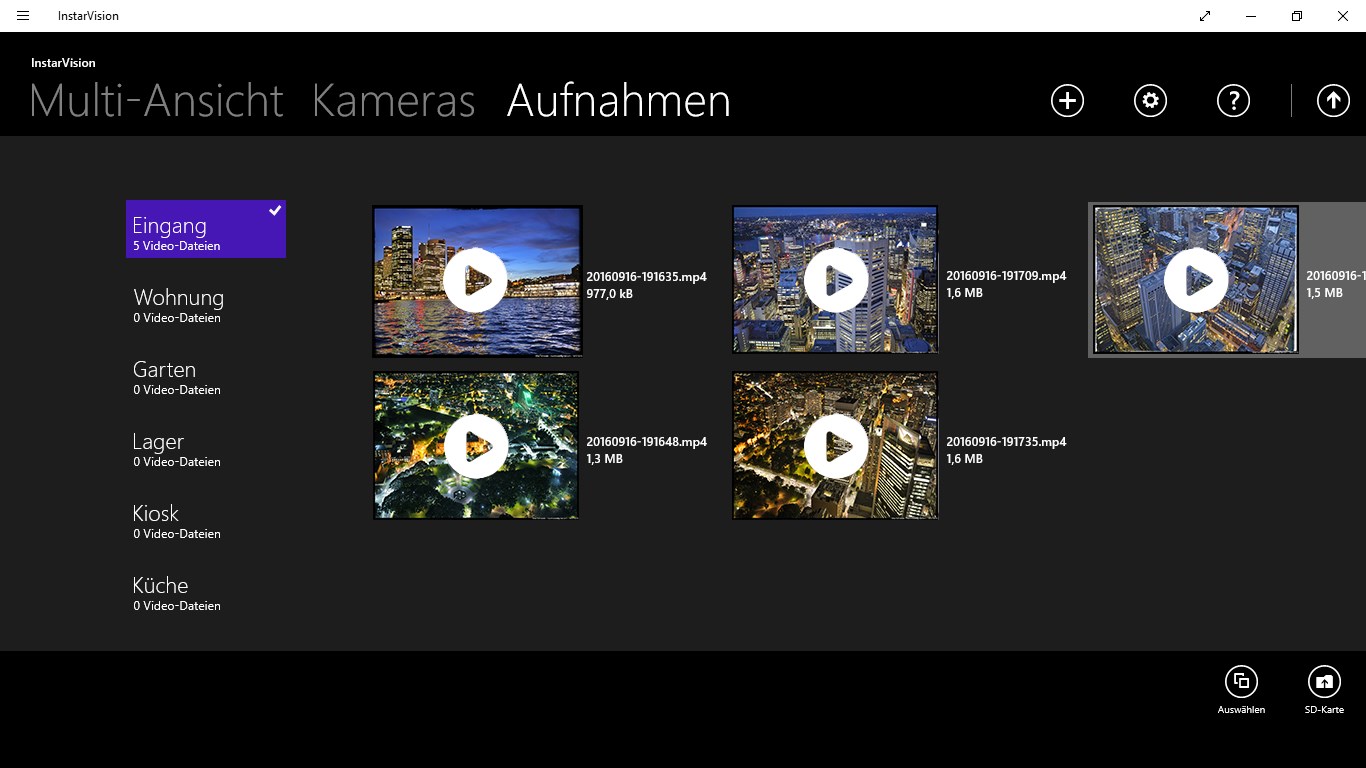This screenshot has width=1366, height=768.
Task: Switch to the Kameras tab
Action: 394,101
